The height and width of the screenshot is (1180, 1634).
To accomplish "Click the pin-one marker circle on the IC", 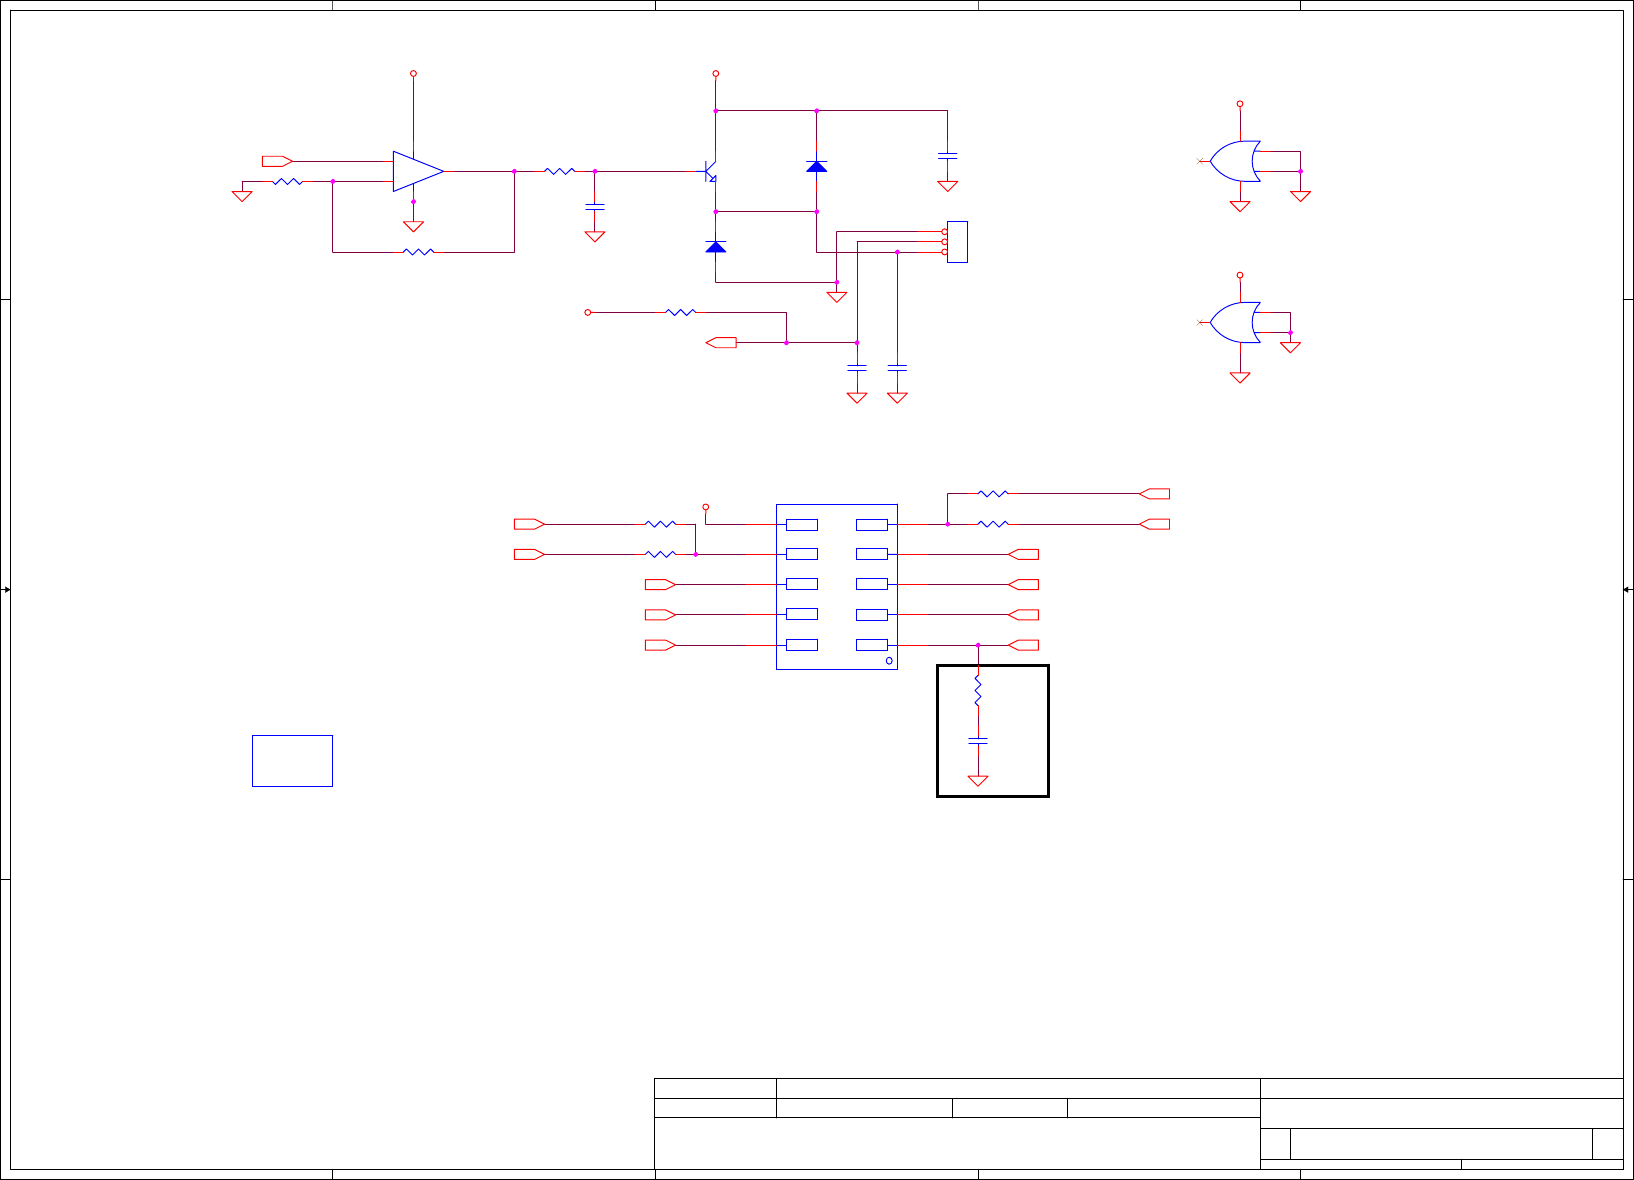I will 889,661.
